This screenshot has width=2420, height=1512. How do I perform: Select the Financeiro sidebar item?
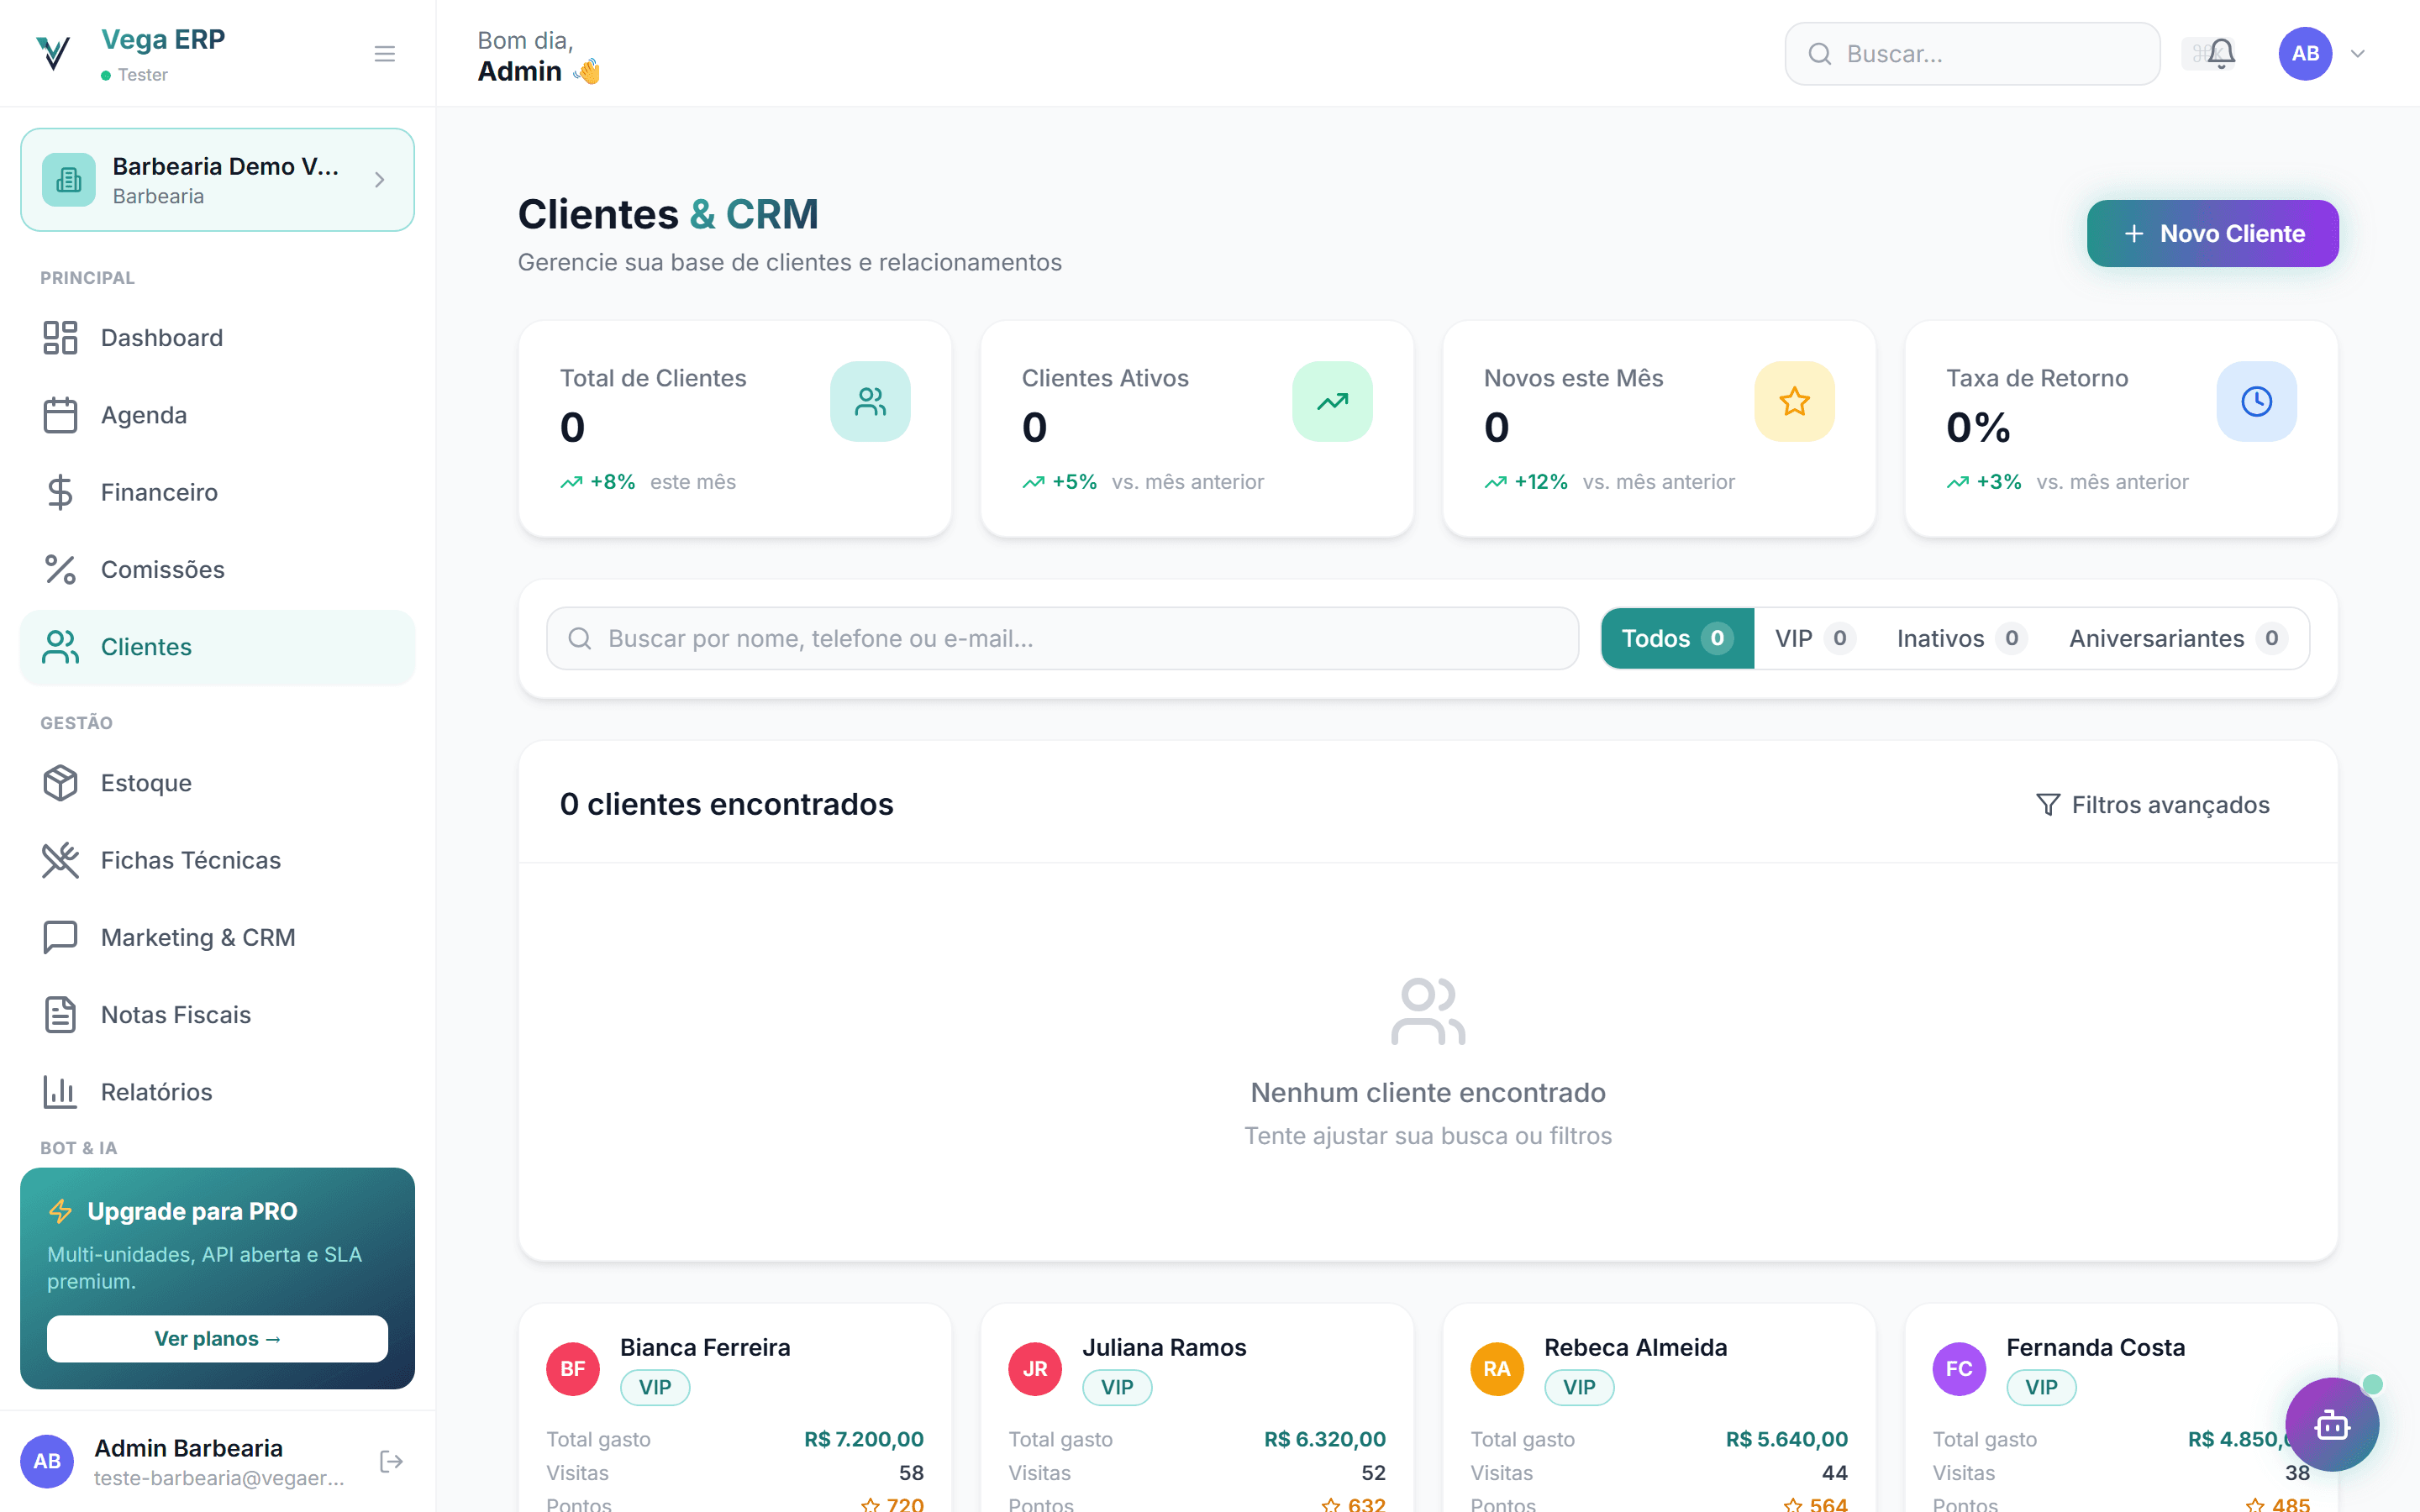pos(158,491)
